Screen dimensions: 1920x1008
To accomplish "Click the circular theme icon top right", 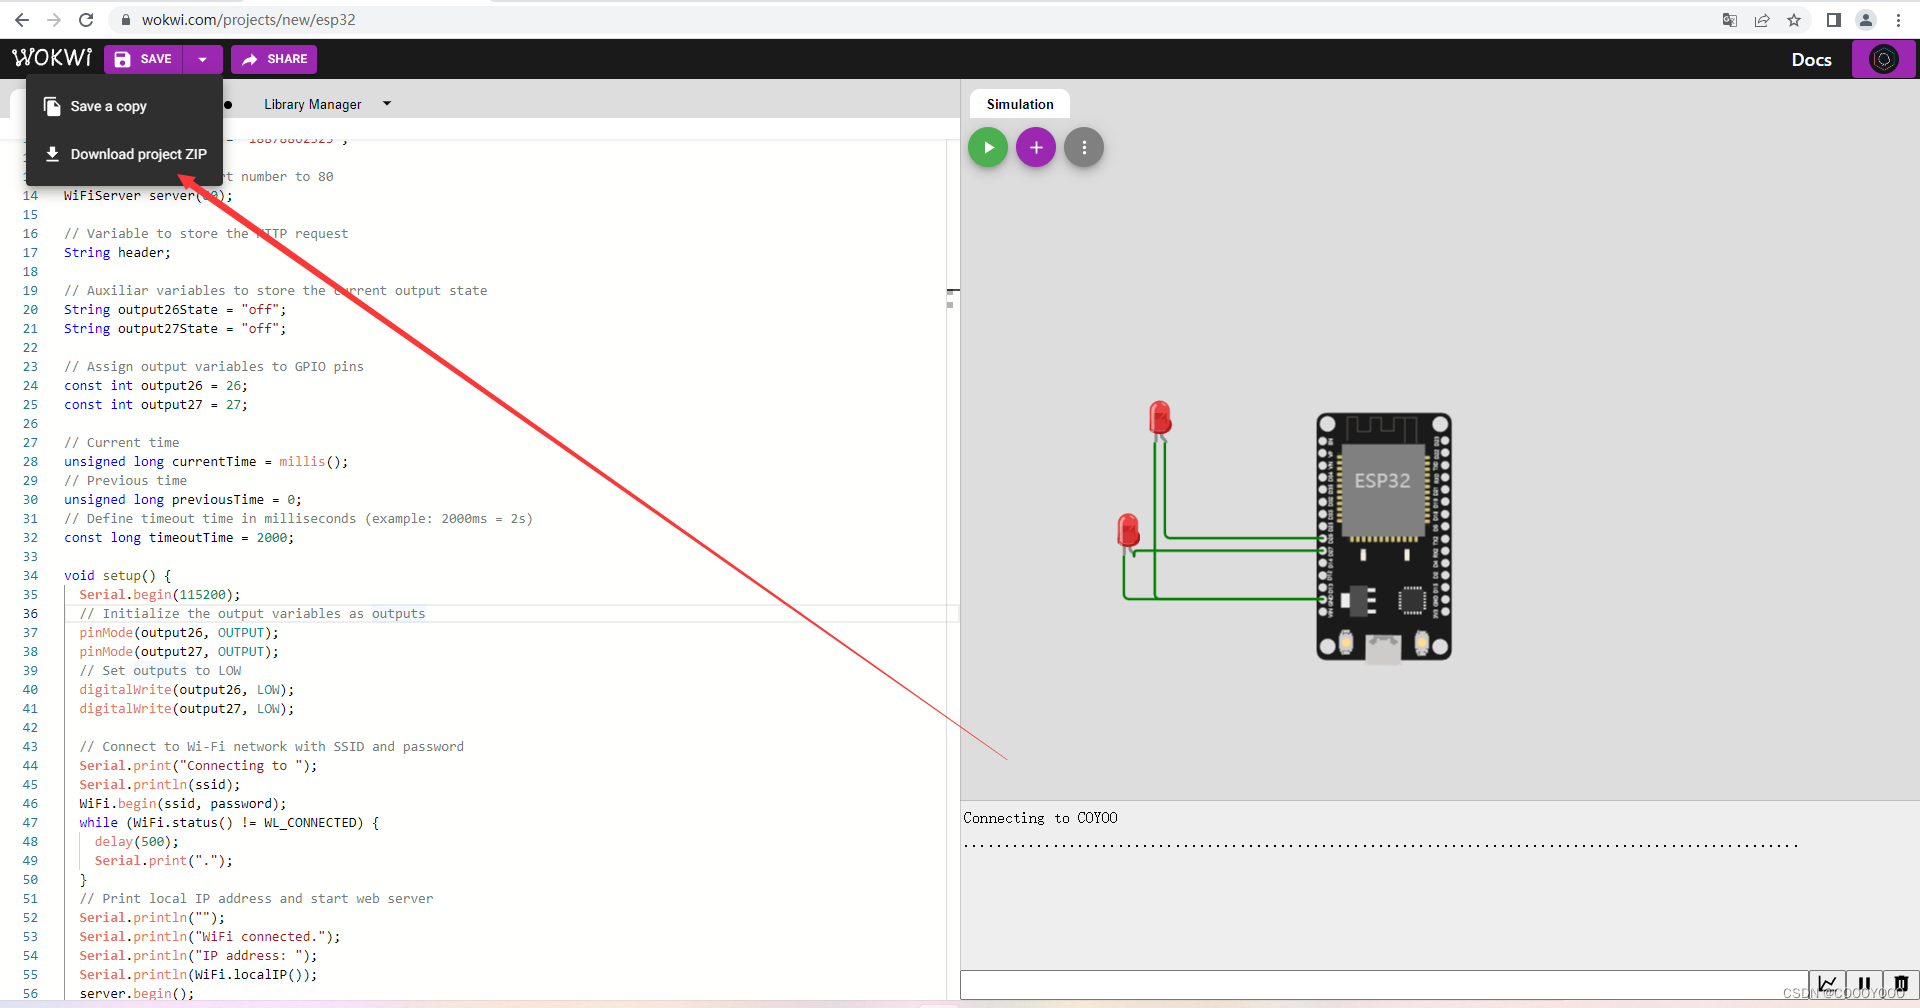I will click(x=1884, y=58).
